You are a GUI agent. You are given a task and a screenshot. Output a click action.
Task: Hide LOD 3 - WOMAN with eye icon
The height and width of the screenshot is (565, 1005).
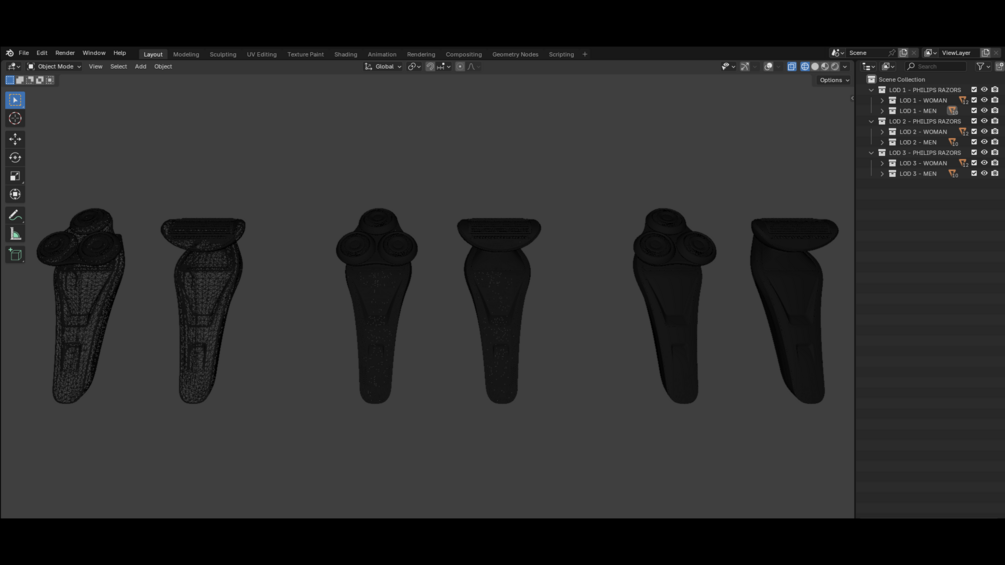pyautogui.click(x=984, y=163)
